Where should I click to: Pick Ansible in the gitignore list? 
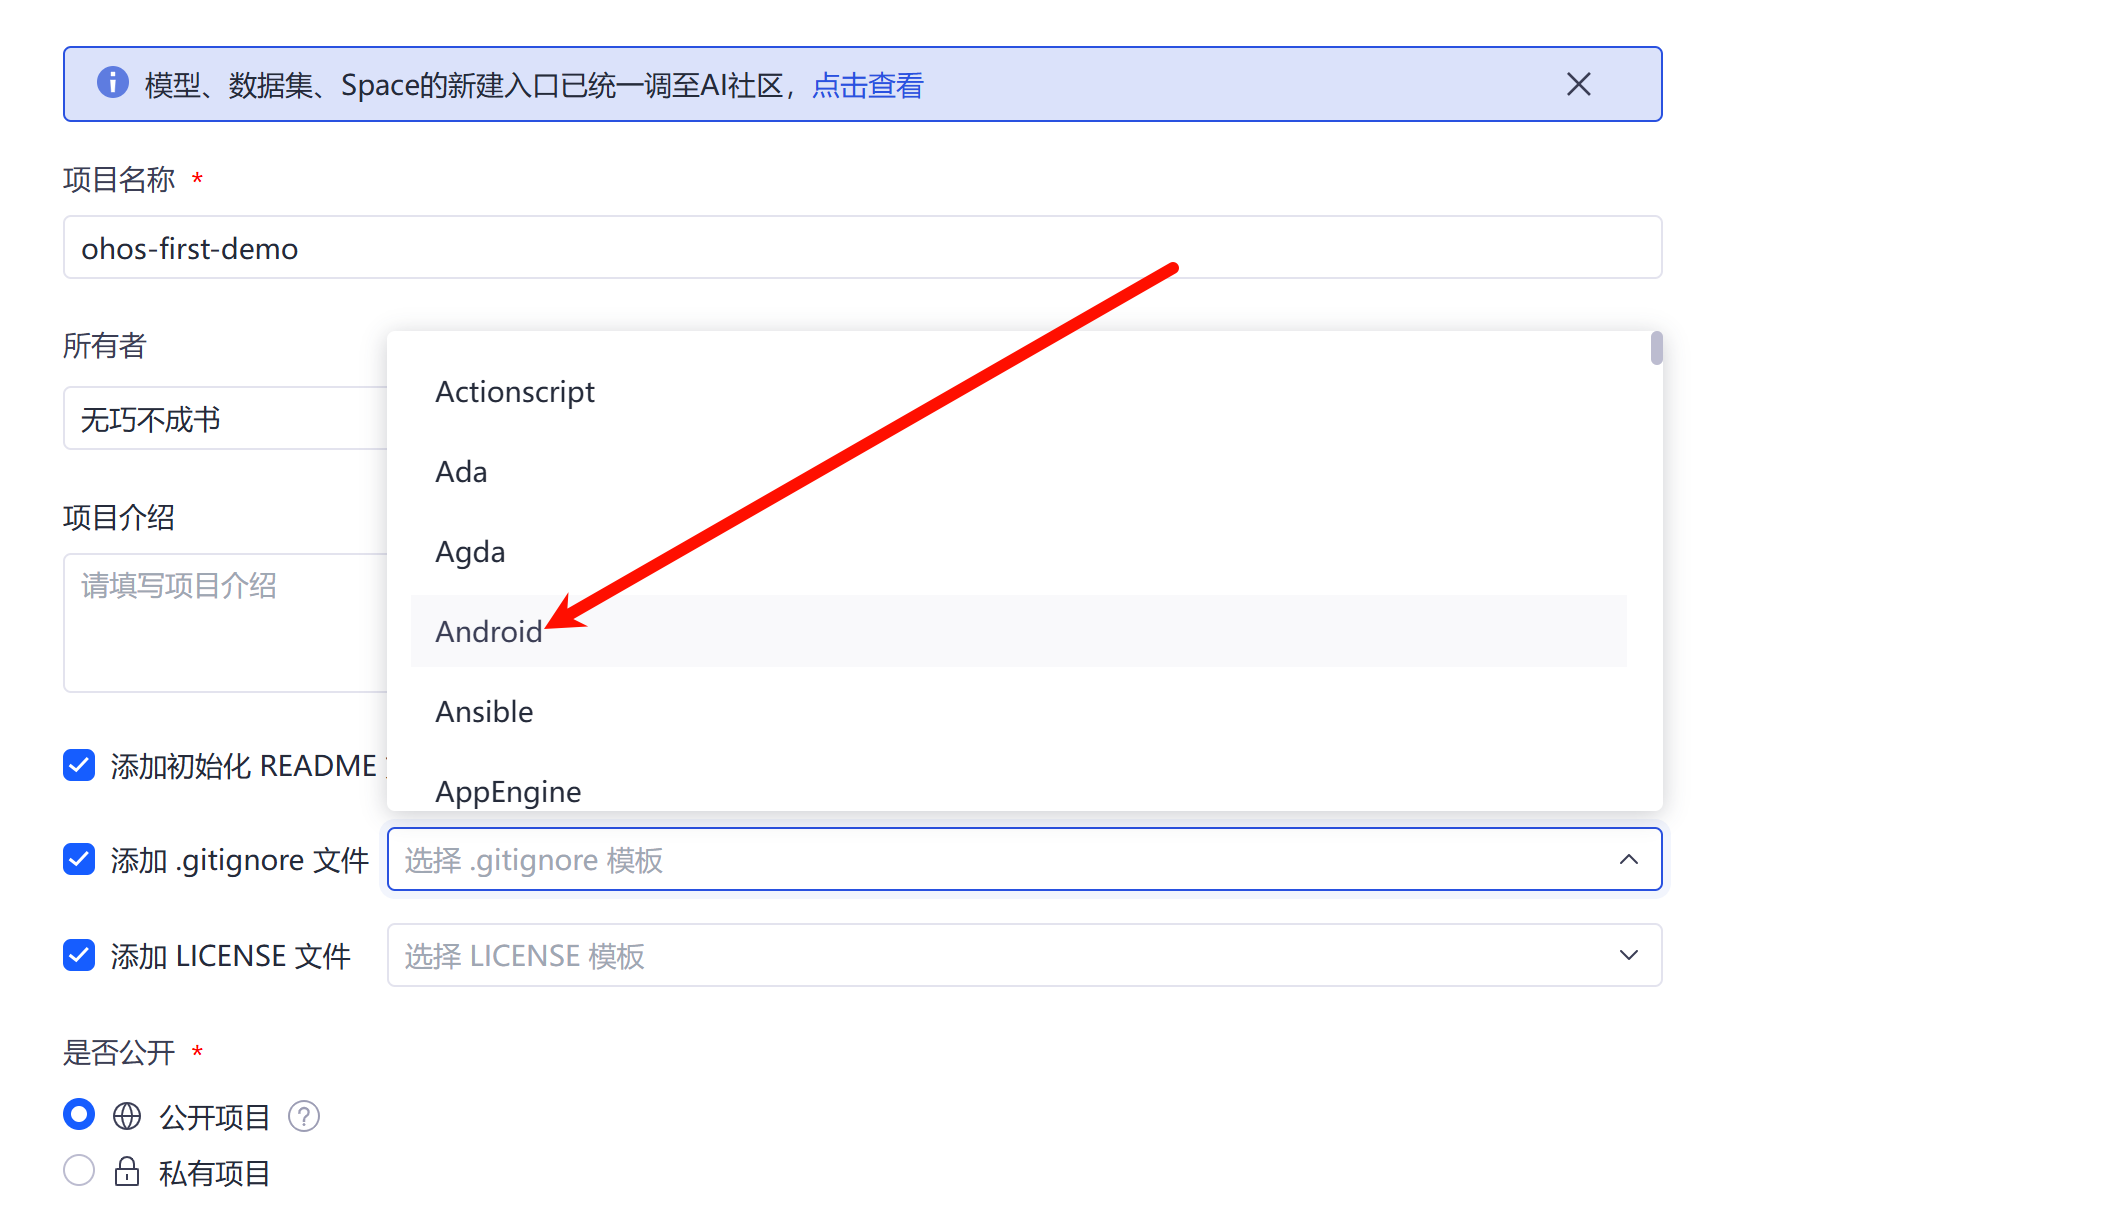pos(484,711)
